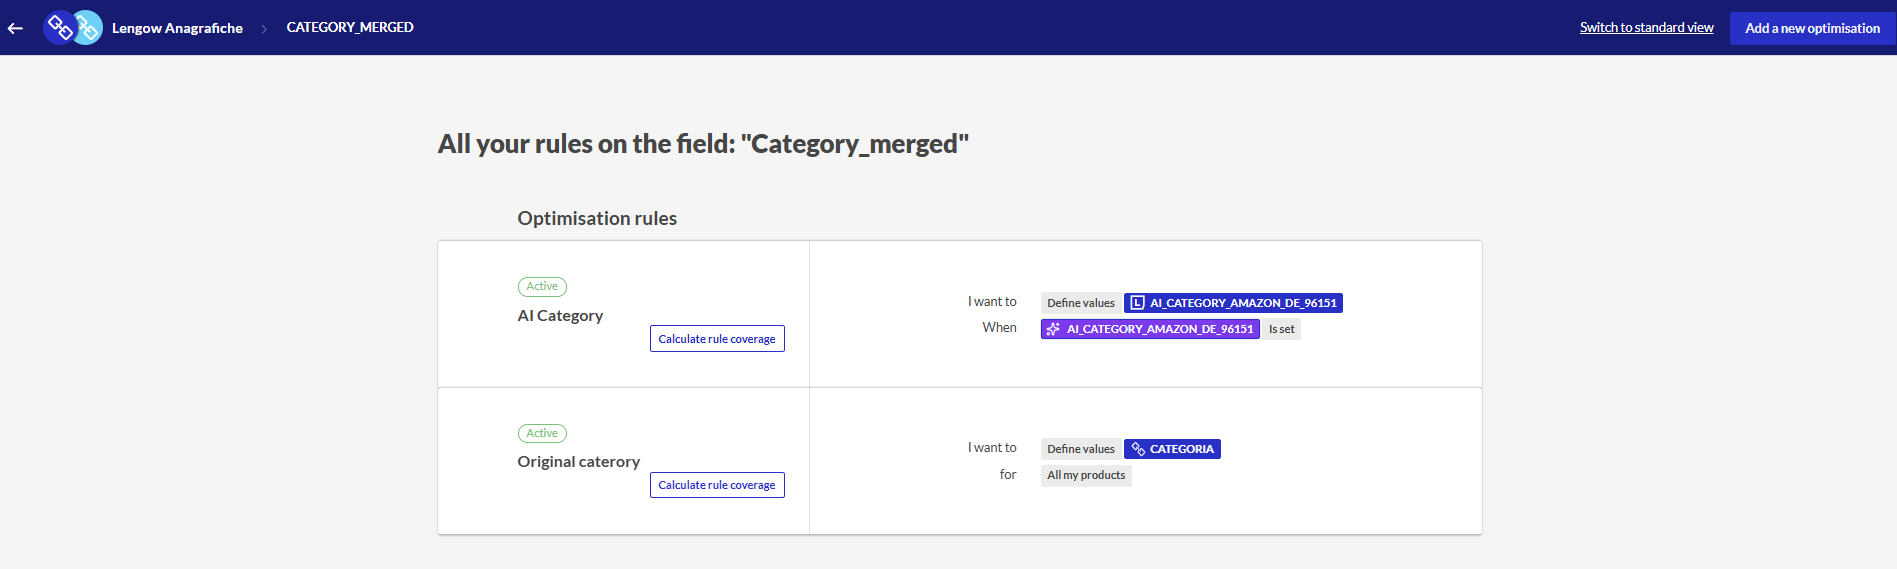The width and height of the screenshot is (1897, 569).
Task: Click sparkle icon on purple AI_CATEGORY tag
Action: click(1053, 329)
